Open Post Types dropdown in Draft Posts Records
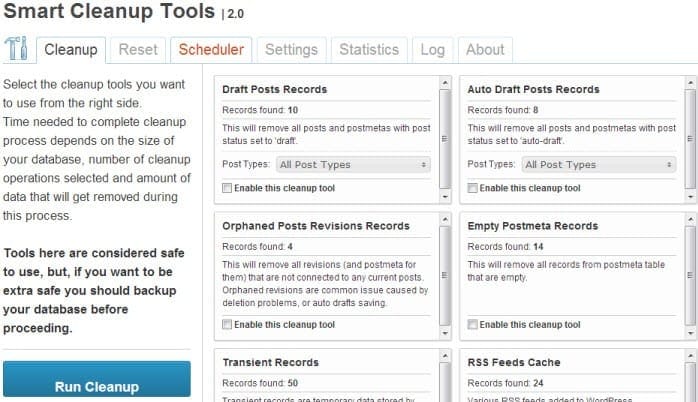This screenshot has width=698, height=402. 353,165
